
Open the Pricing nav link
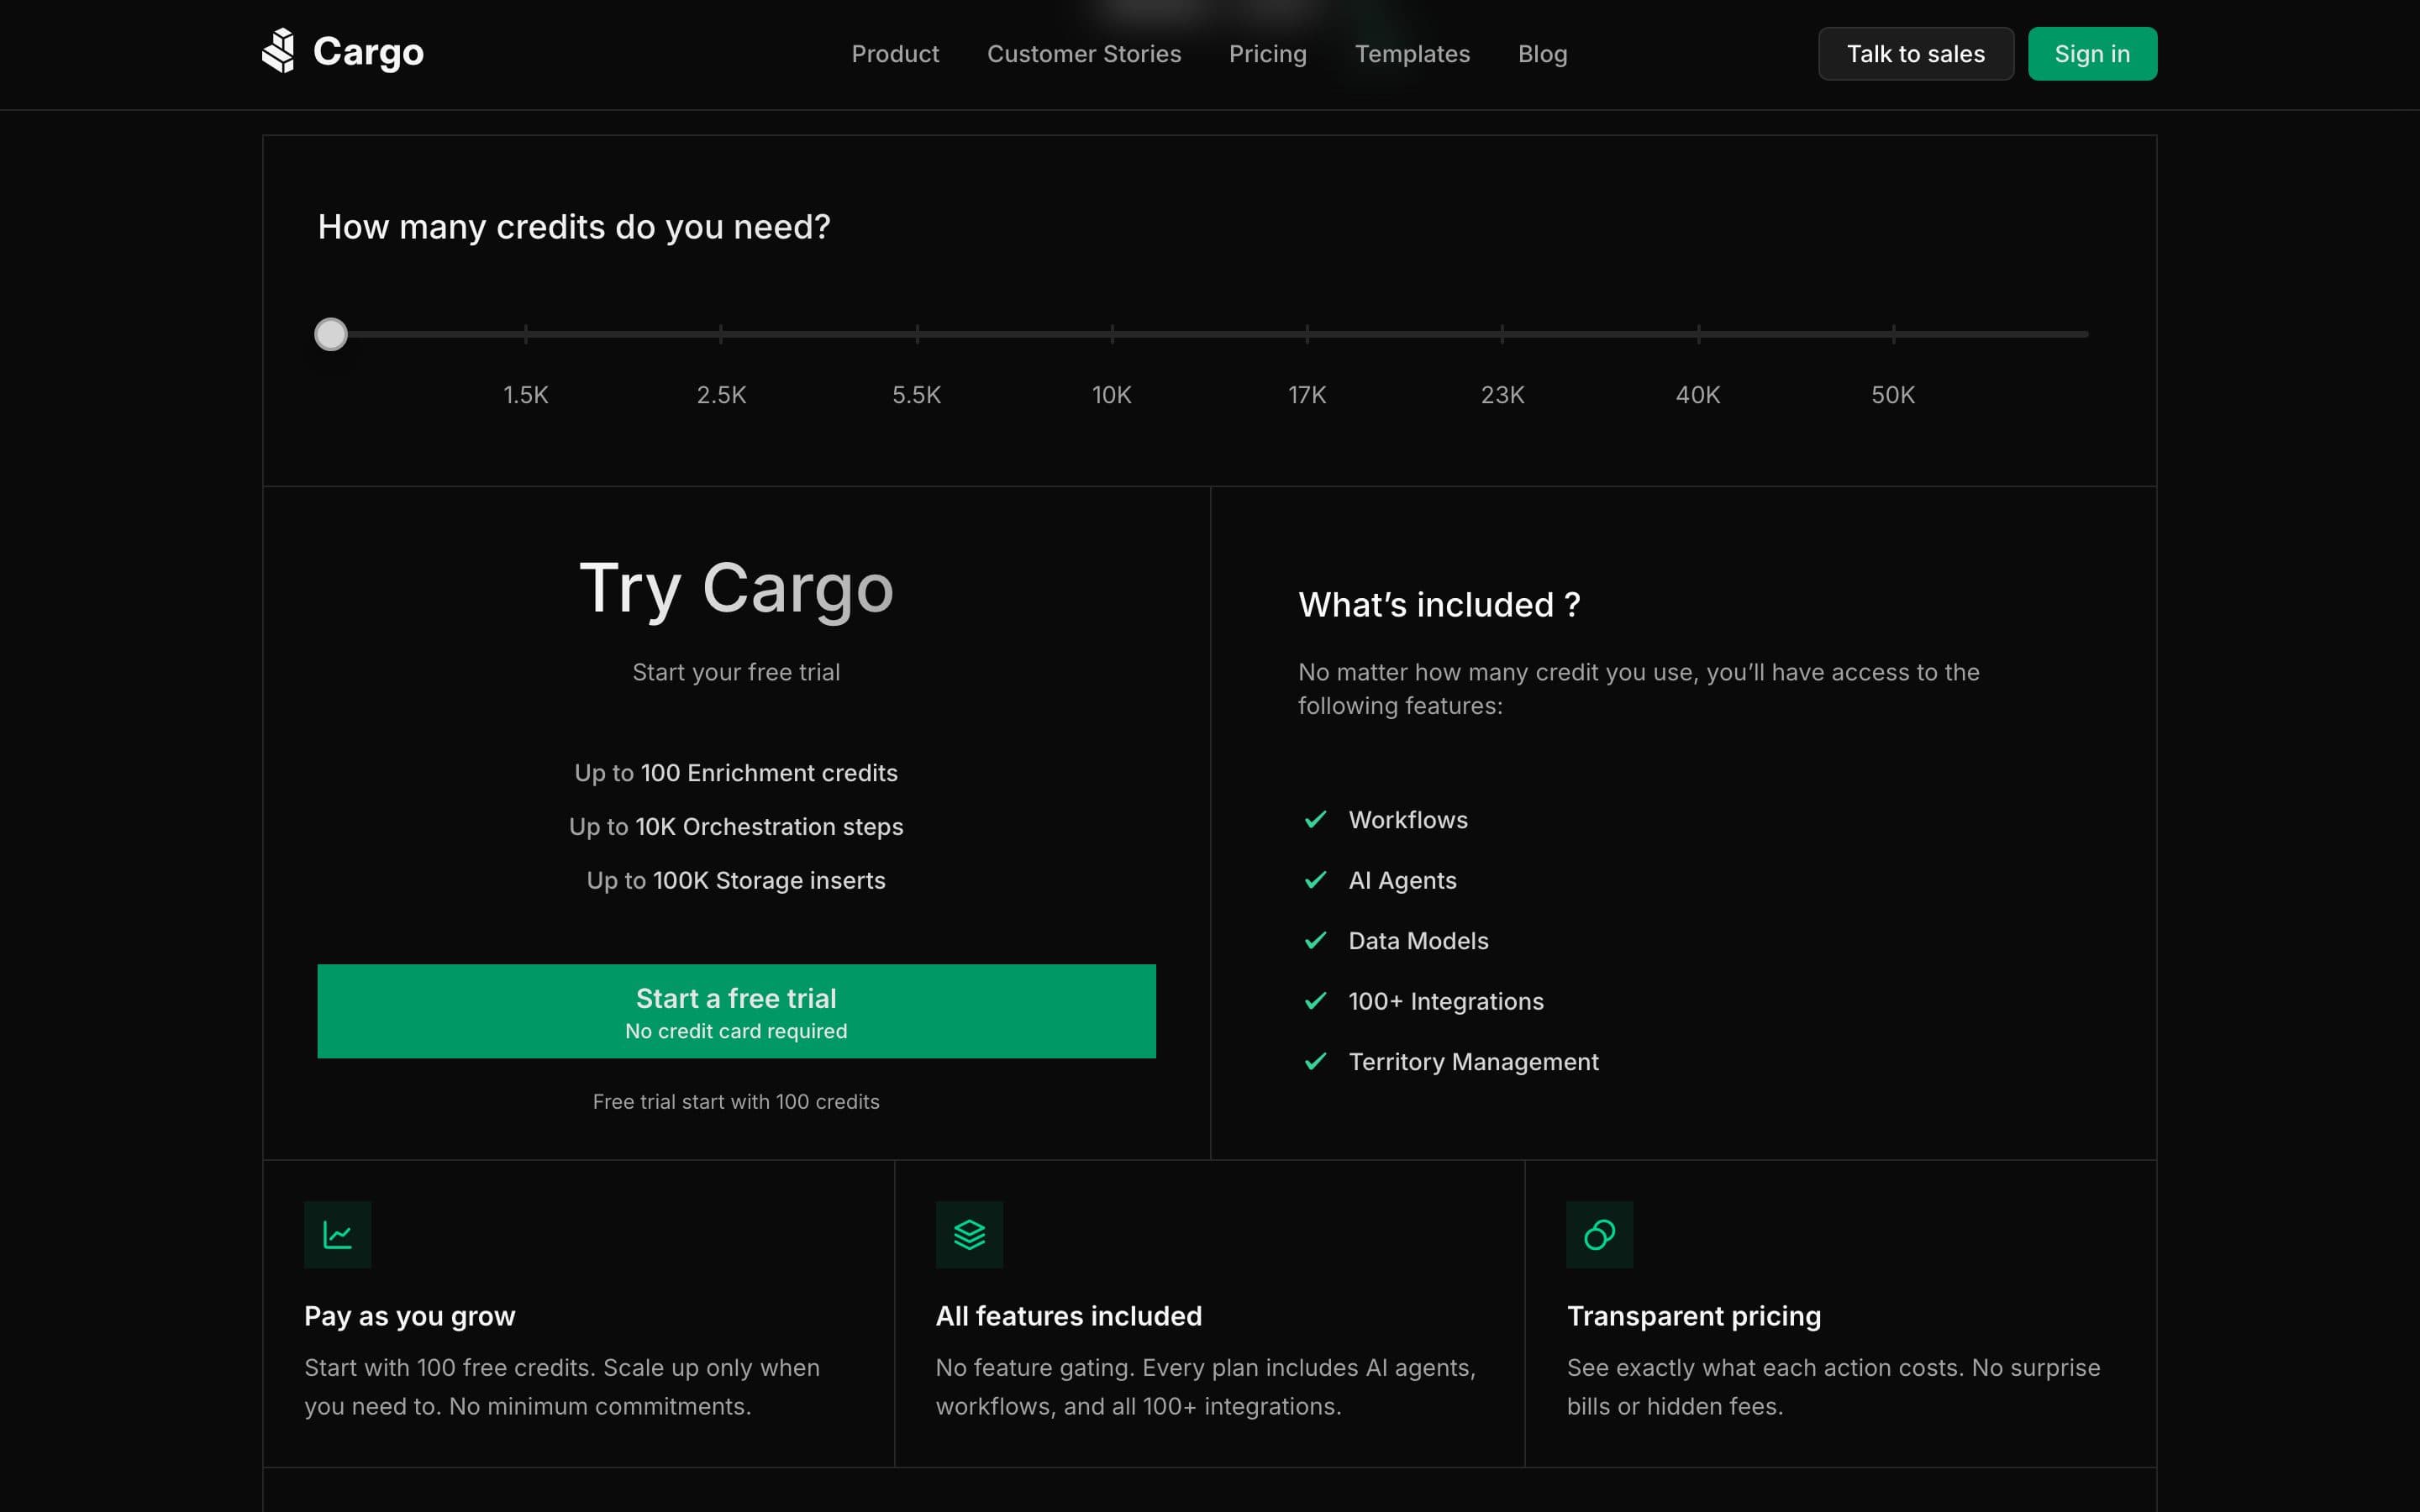pos(1267,54)
